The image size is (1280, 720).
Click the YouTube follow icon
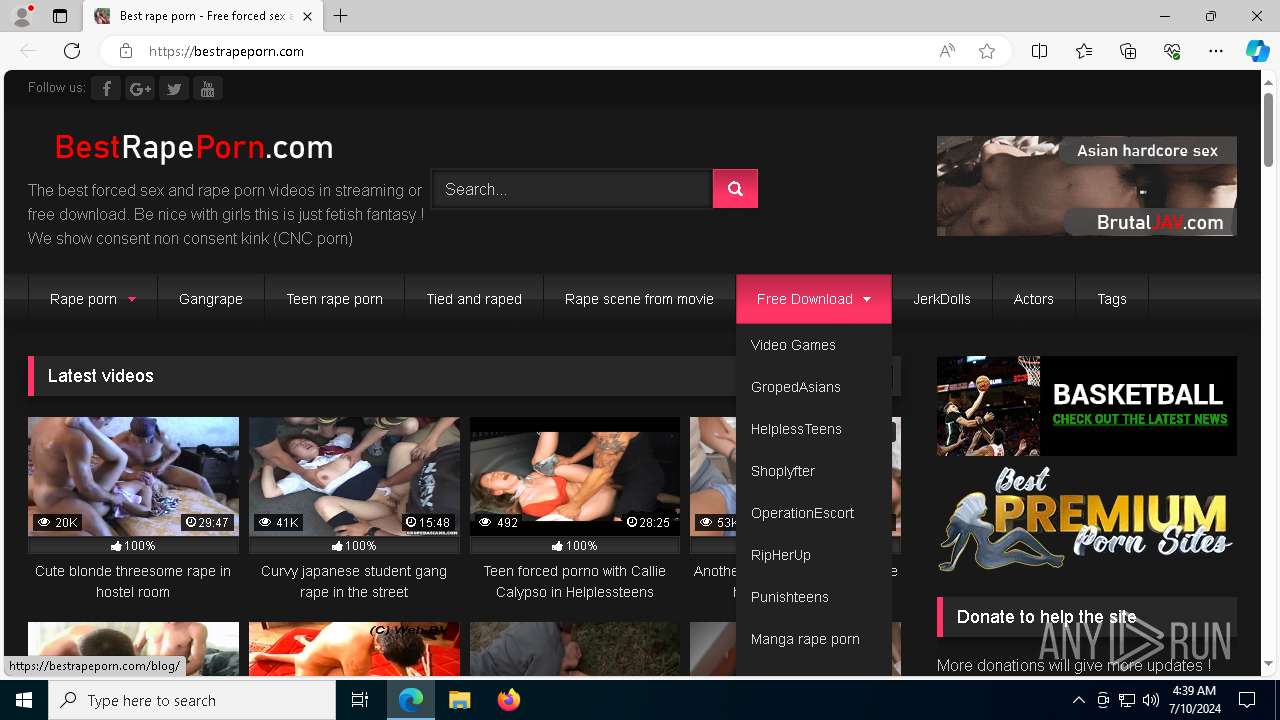click(x=207, y=89)
